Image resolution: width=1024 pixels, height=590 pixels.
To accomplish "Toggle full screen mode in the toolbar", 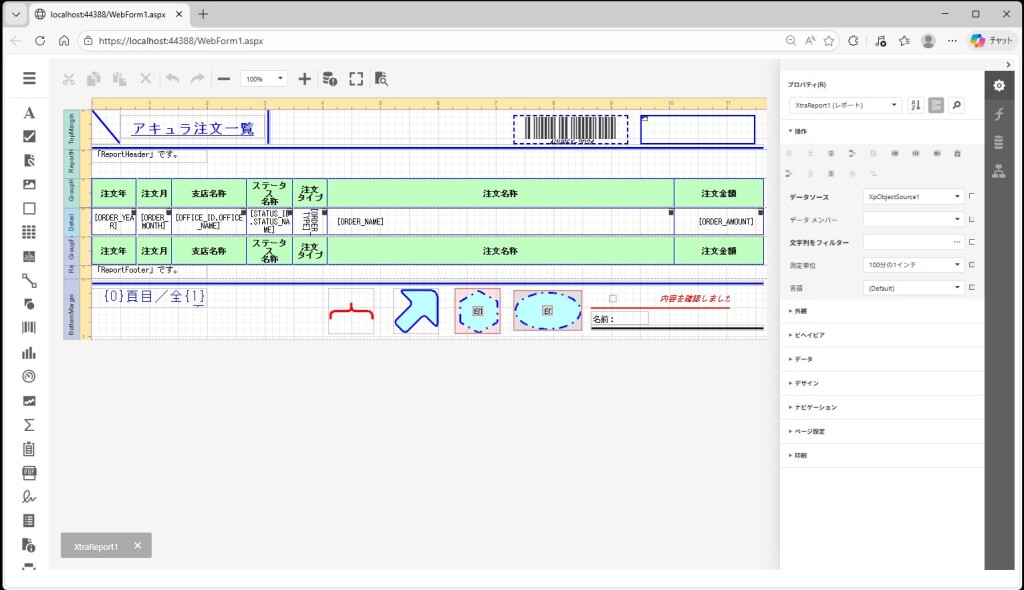I will pos(356,79).
